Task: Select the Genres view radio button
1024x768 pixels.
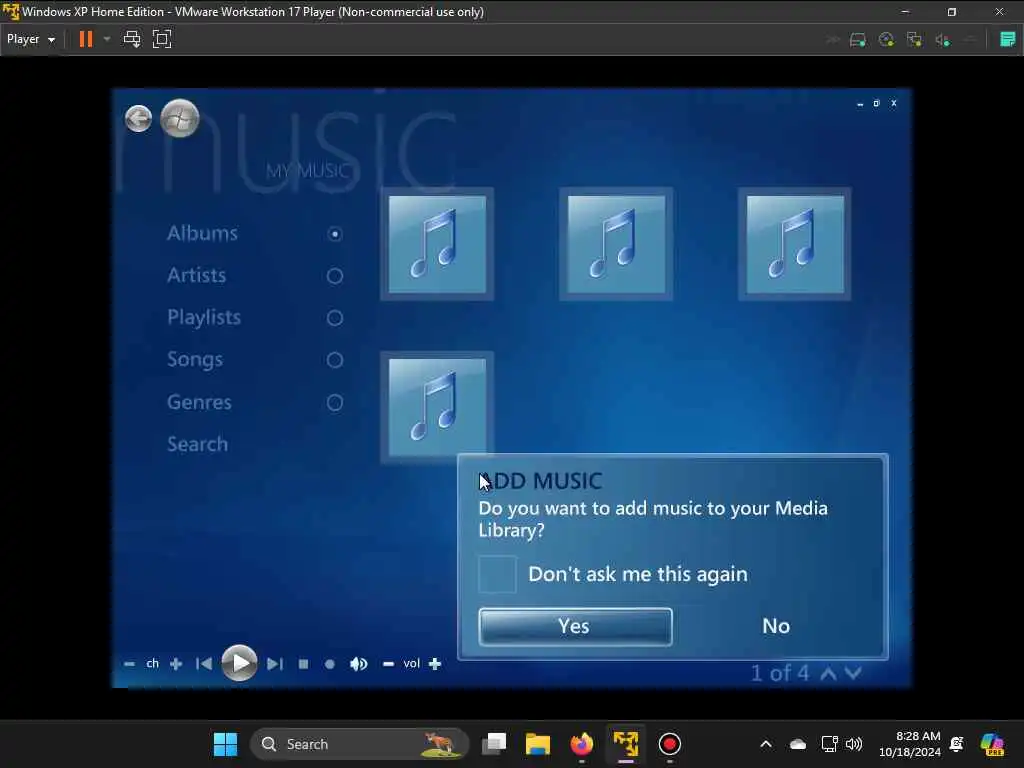Action: [334, 402]
